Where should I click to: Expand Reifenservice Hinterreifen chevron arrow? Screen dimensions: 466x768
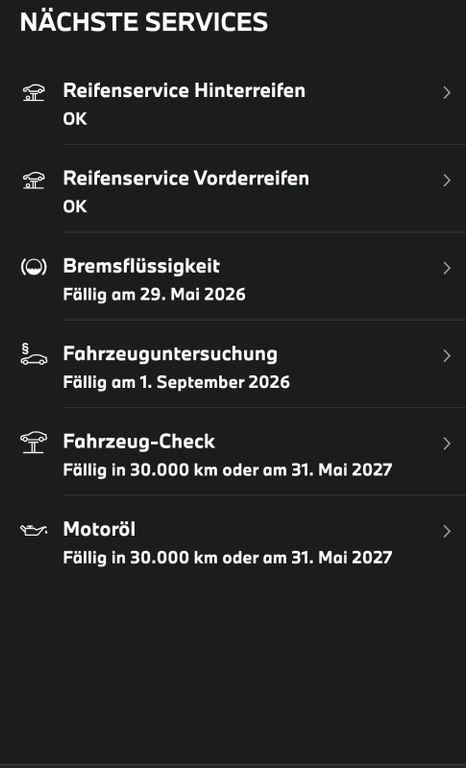(x=446, y=93)
